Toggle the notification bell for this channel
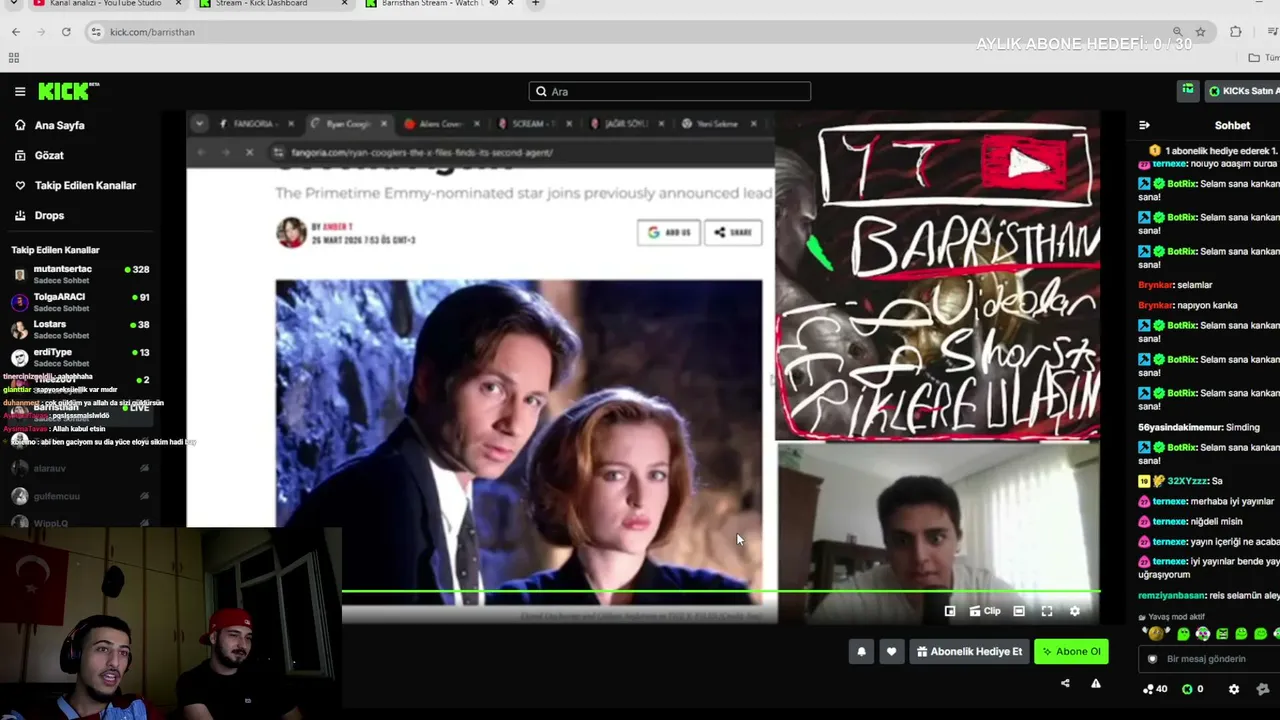The height and width of the screenshot is (720, 1280). click(x=861, y=651)
